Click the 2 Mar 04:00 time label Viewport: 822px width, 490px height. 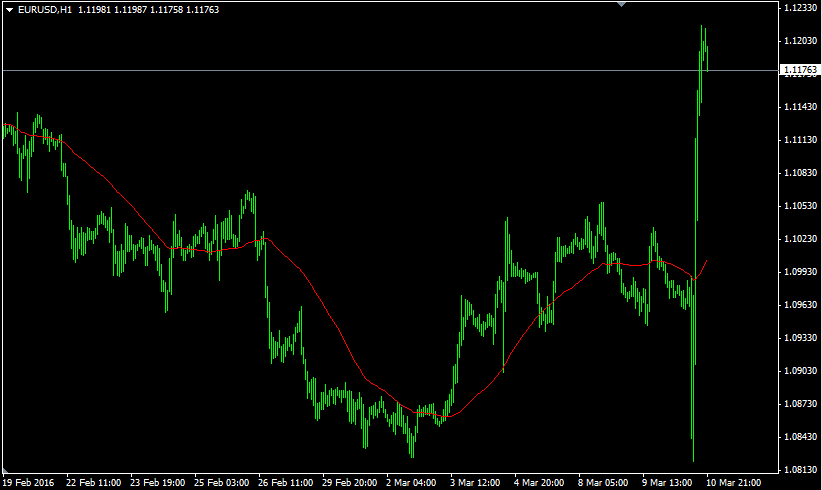[x=411, y=482]
